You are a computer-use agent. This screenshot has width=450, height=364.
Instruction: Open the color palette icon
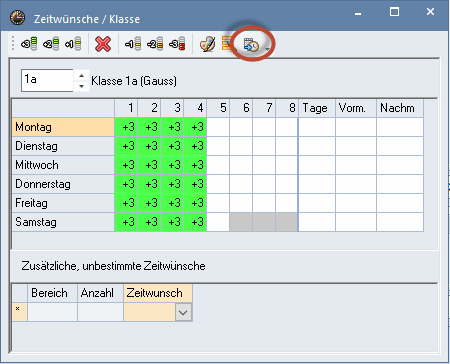[x=207, y=44]
